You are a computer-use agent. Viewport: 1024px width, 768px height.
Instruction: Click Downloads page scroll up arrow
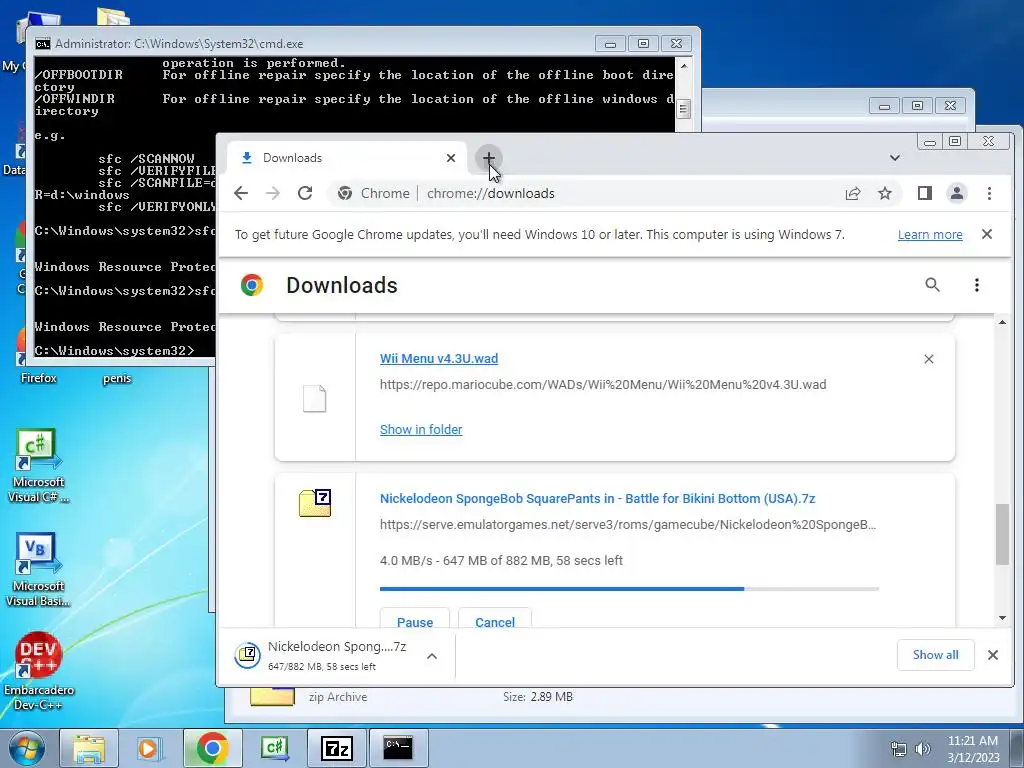point(1002,322)
